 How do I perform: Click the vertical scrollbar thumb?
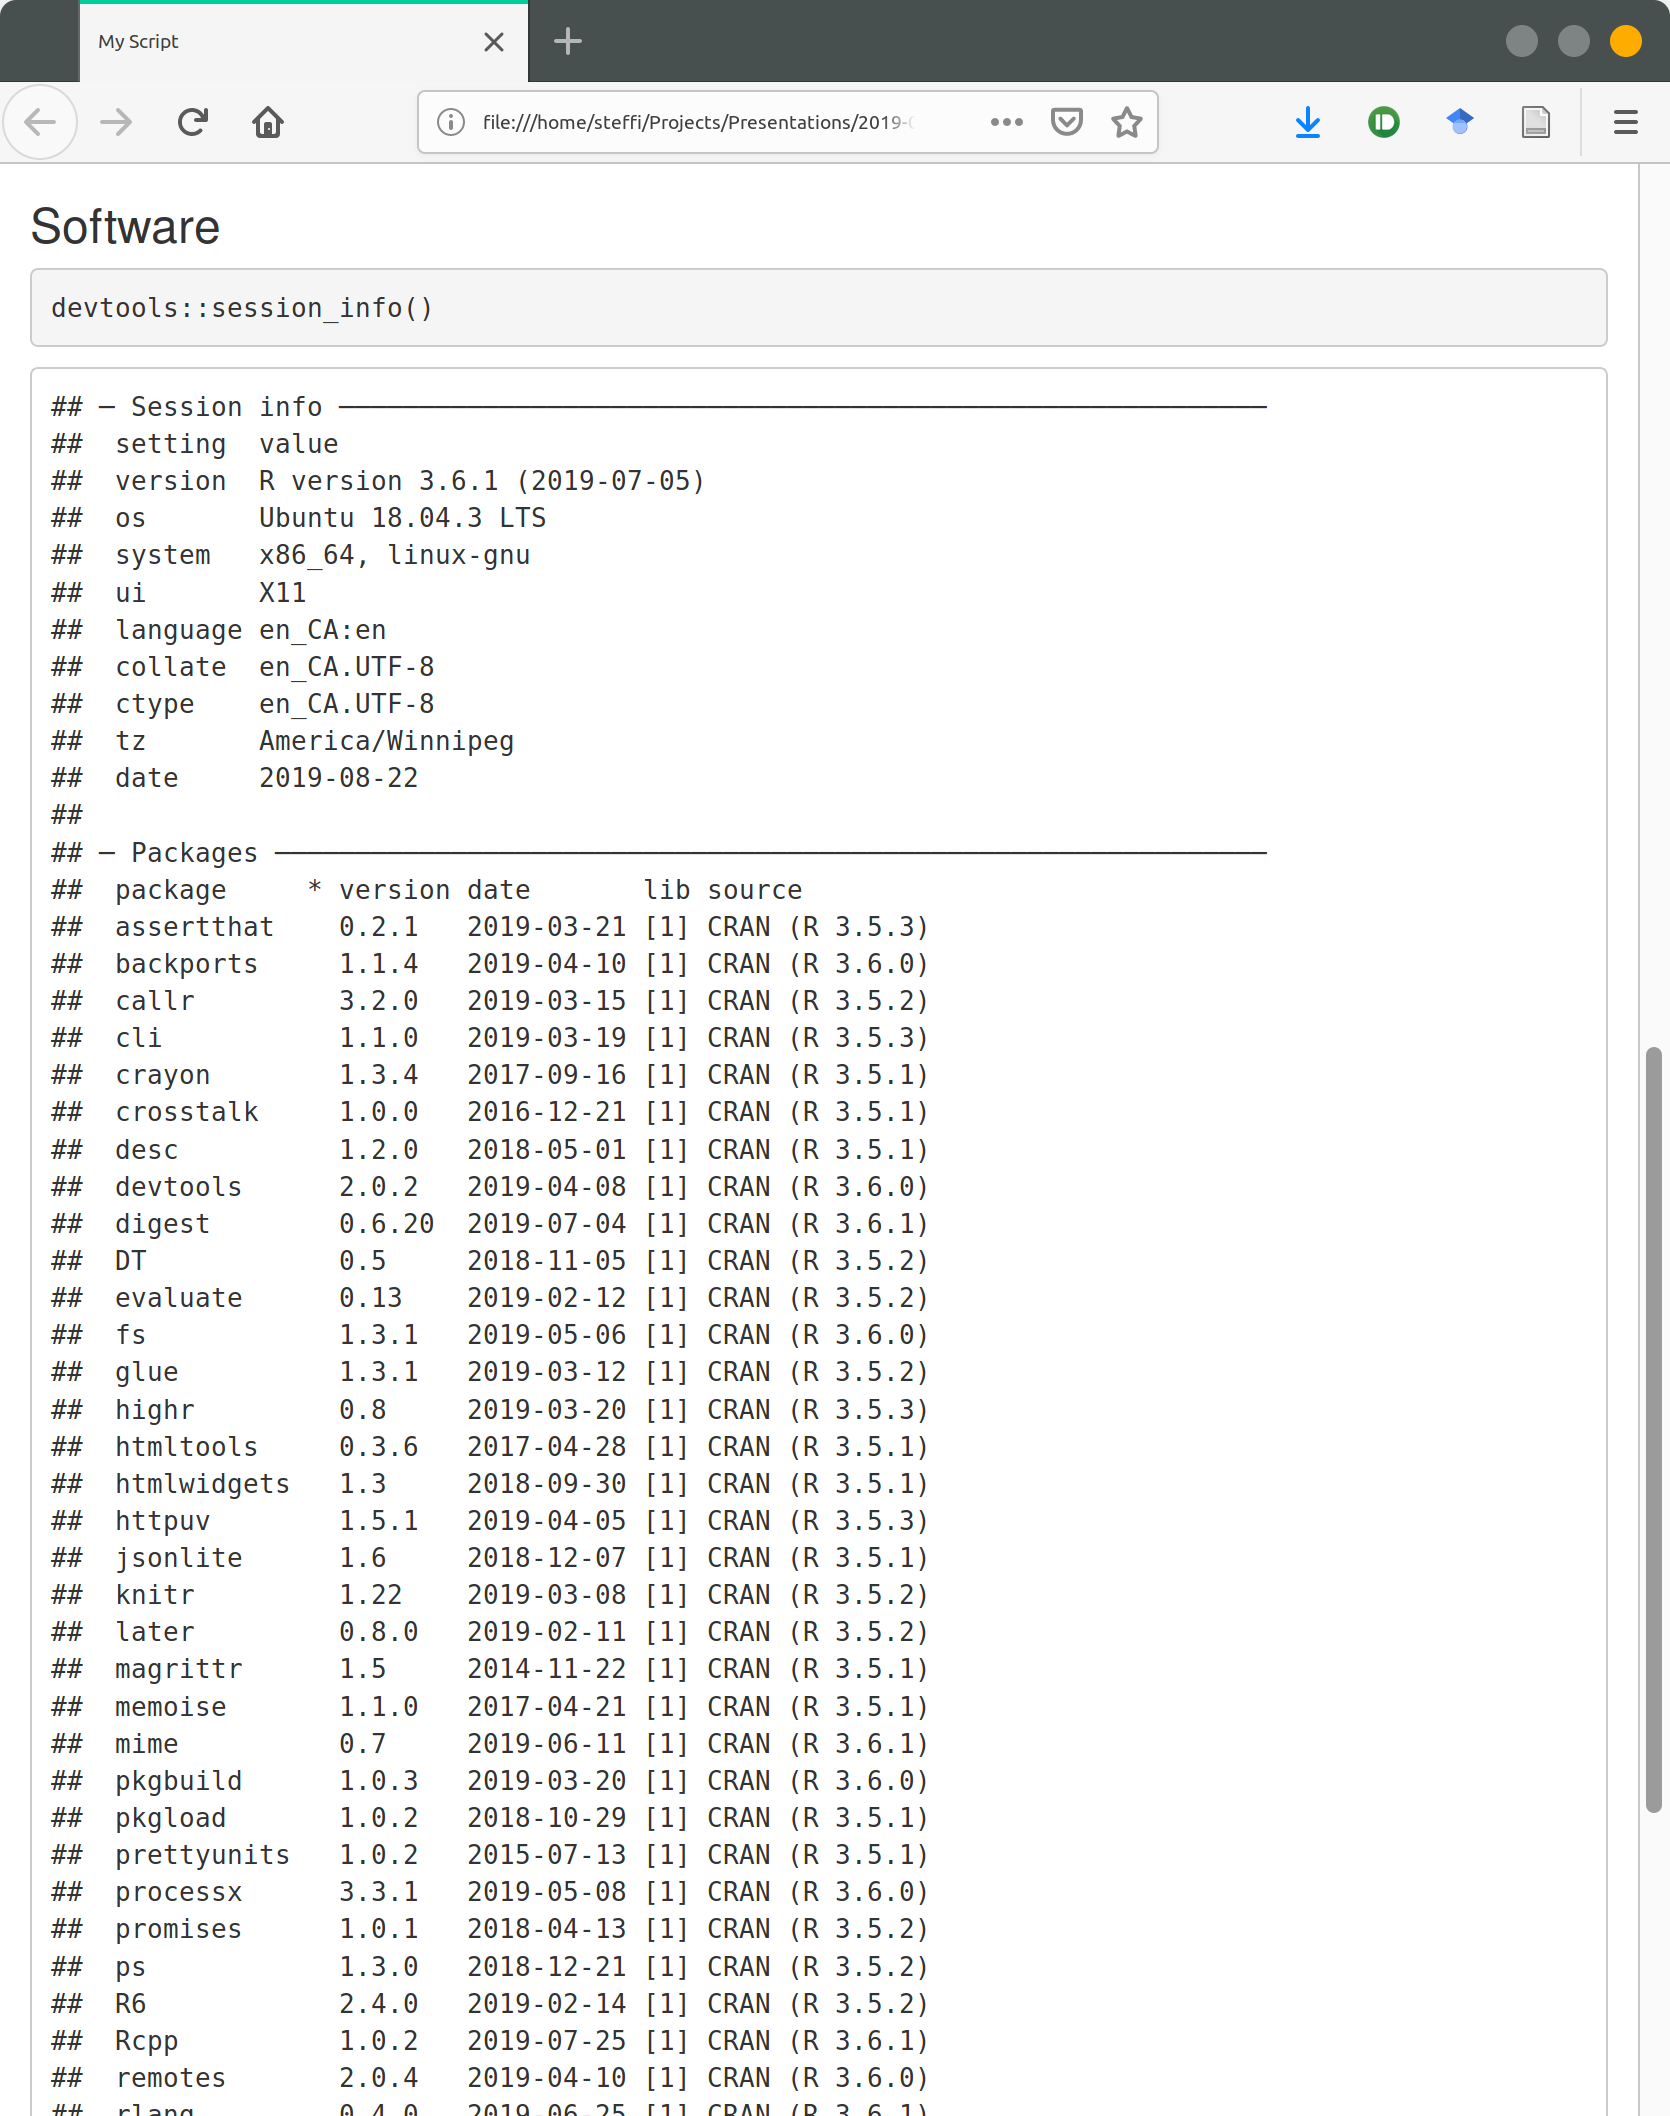(x=1653, y=1430)
